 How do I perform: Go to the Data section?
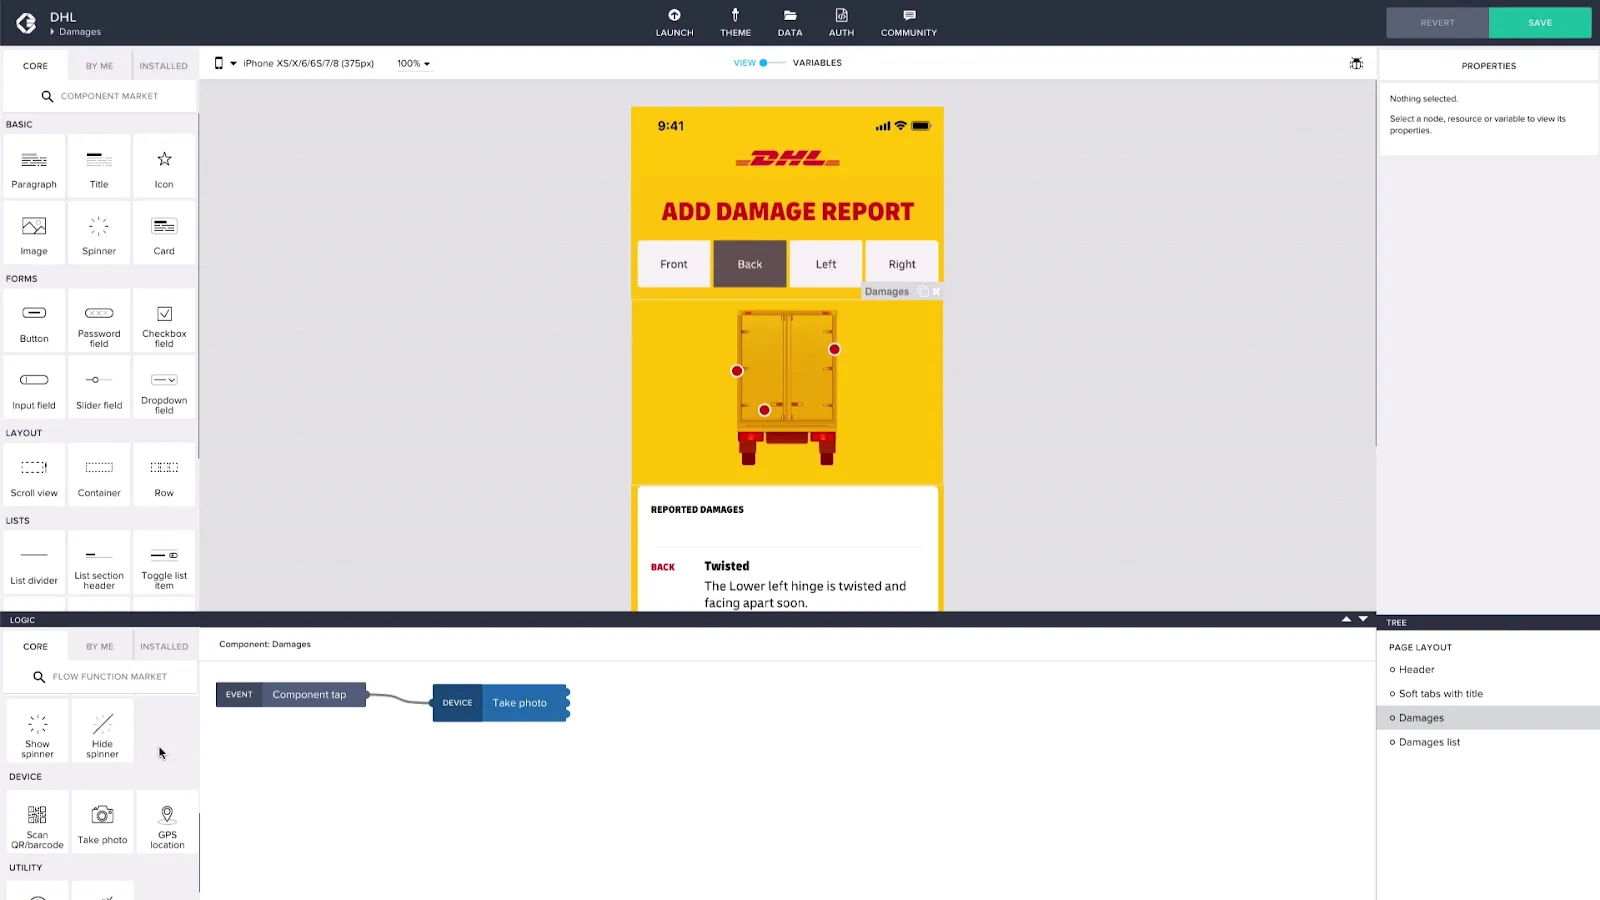[x=790, y=23]
